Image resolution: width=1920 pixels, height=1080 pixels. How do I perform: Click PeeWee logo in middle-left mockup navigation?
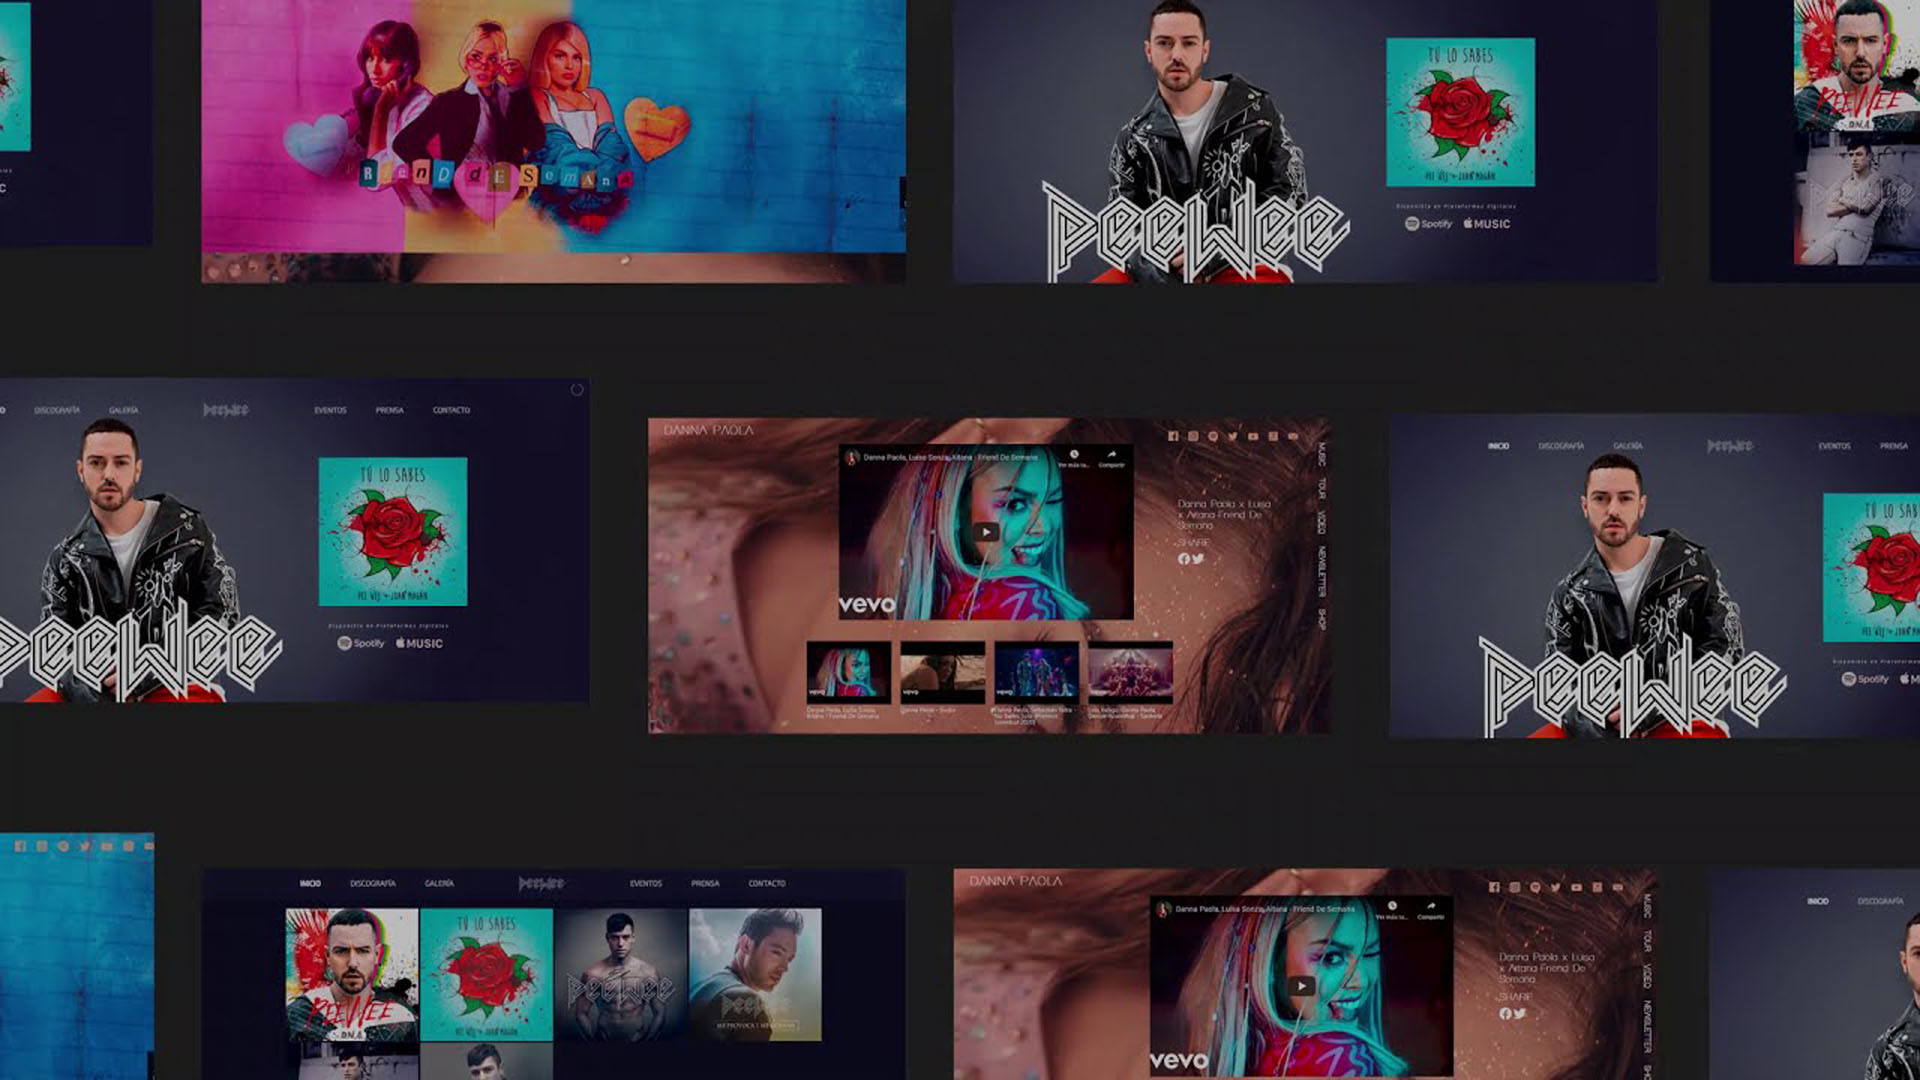tap(226, 410)
